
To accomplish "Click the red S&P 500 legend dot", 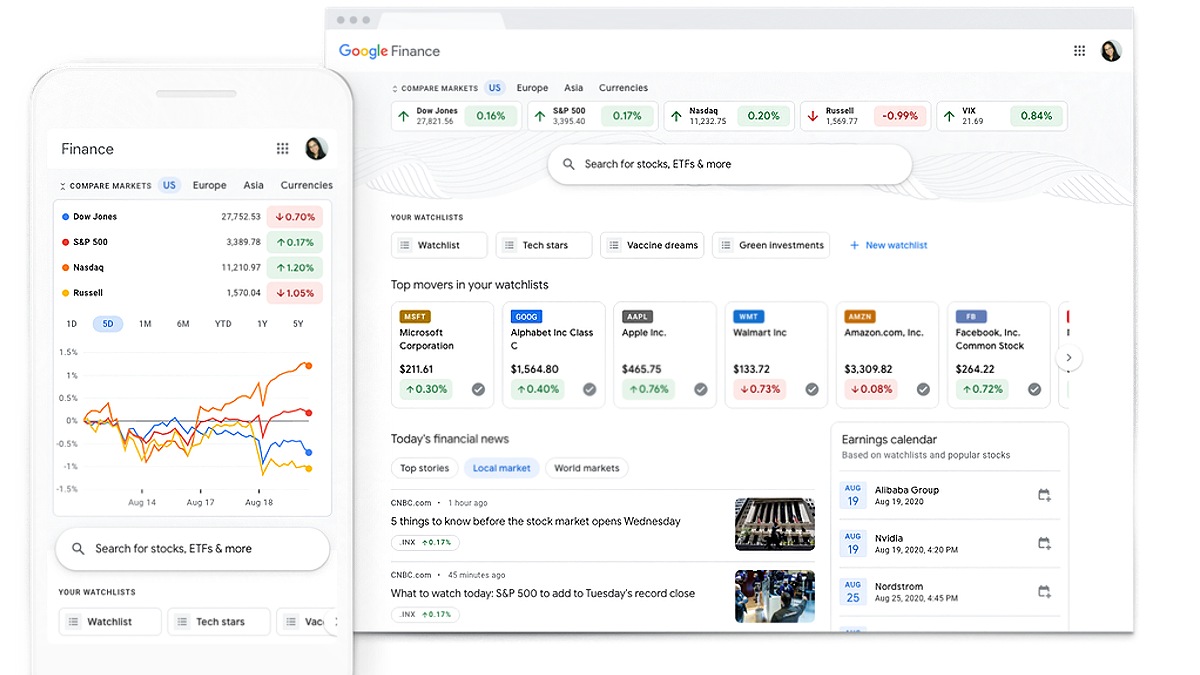I will pos(66,242).
